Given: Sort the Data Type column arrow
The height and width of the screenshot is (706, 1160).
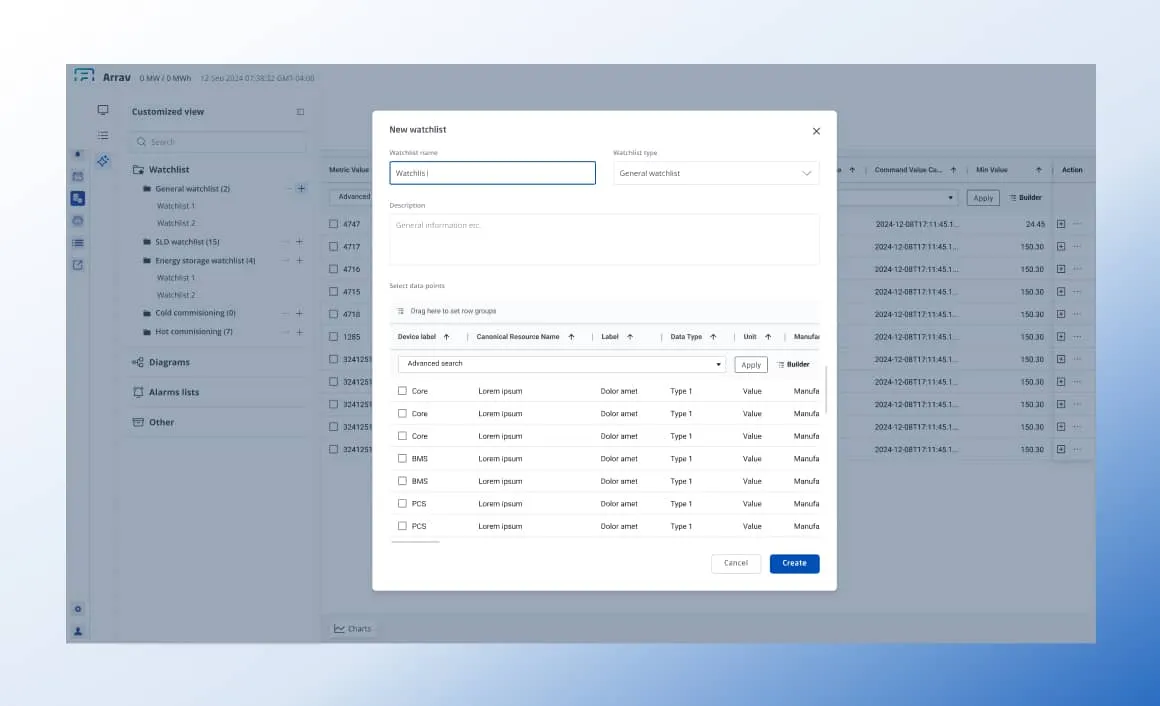Looking at the screenshot, I should click(713, 337).
